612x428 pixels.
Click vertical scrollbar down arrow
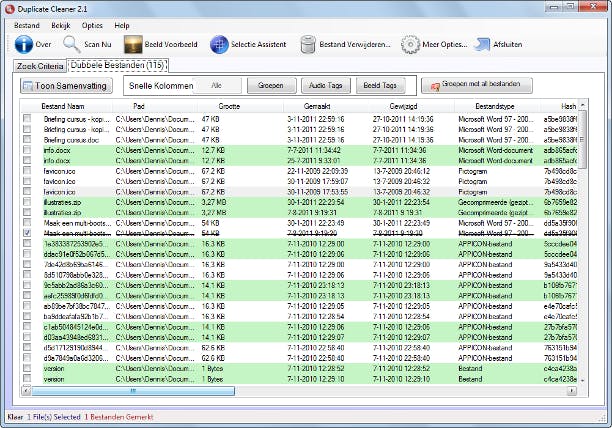[583, 380]
